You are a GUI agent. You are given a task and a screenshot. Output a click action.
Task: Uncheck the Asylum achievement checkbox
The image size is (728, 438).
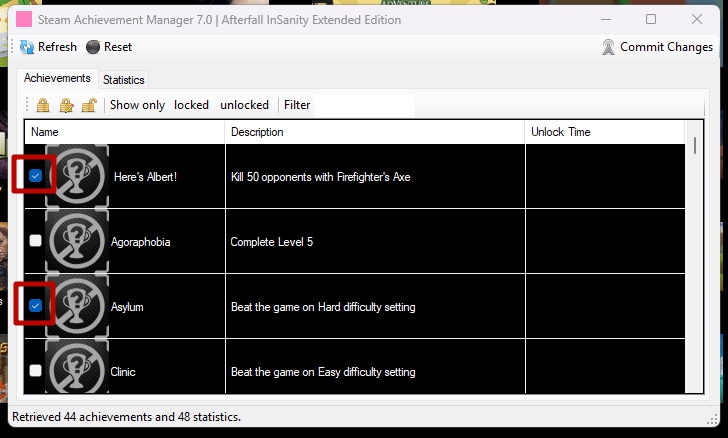tap(35, 306)
